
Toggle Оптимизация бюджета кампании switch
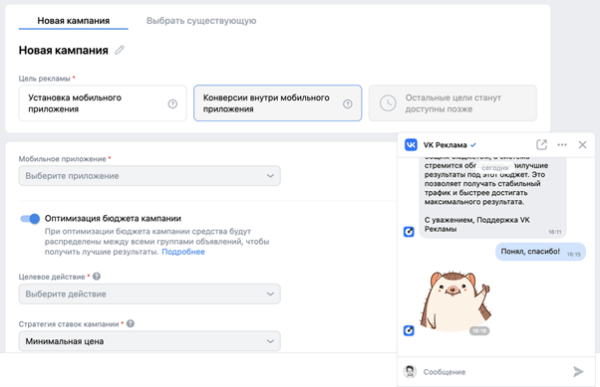click(x=30, y=219)
